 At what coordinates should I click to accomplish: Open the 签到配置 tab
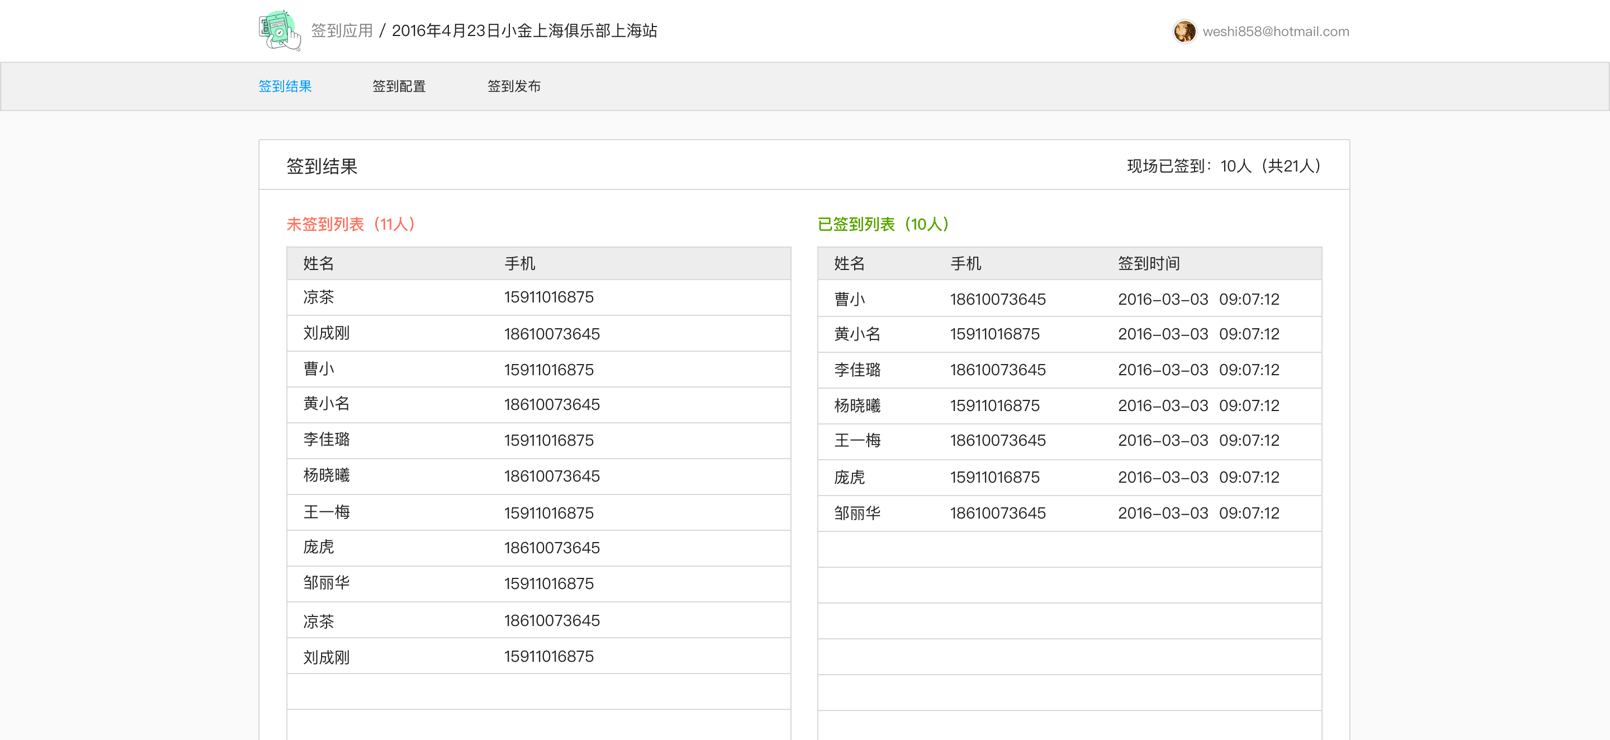point(399,87)
